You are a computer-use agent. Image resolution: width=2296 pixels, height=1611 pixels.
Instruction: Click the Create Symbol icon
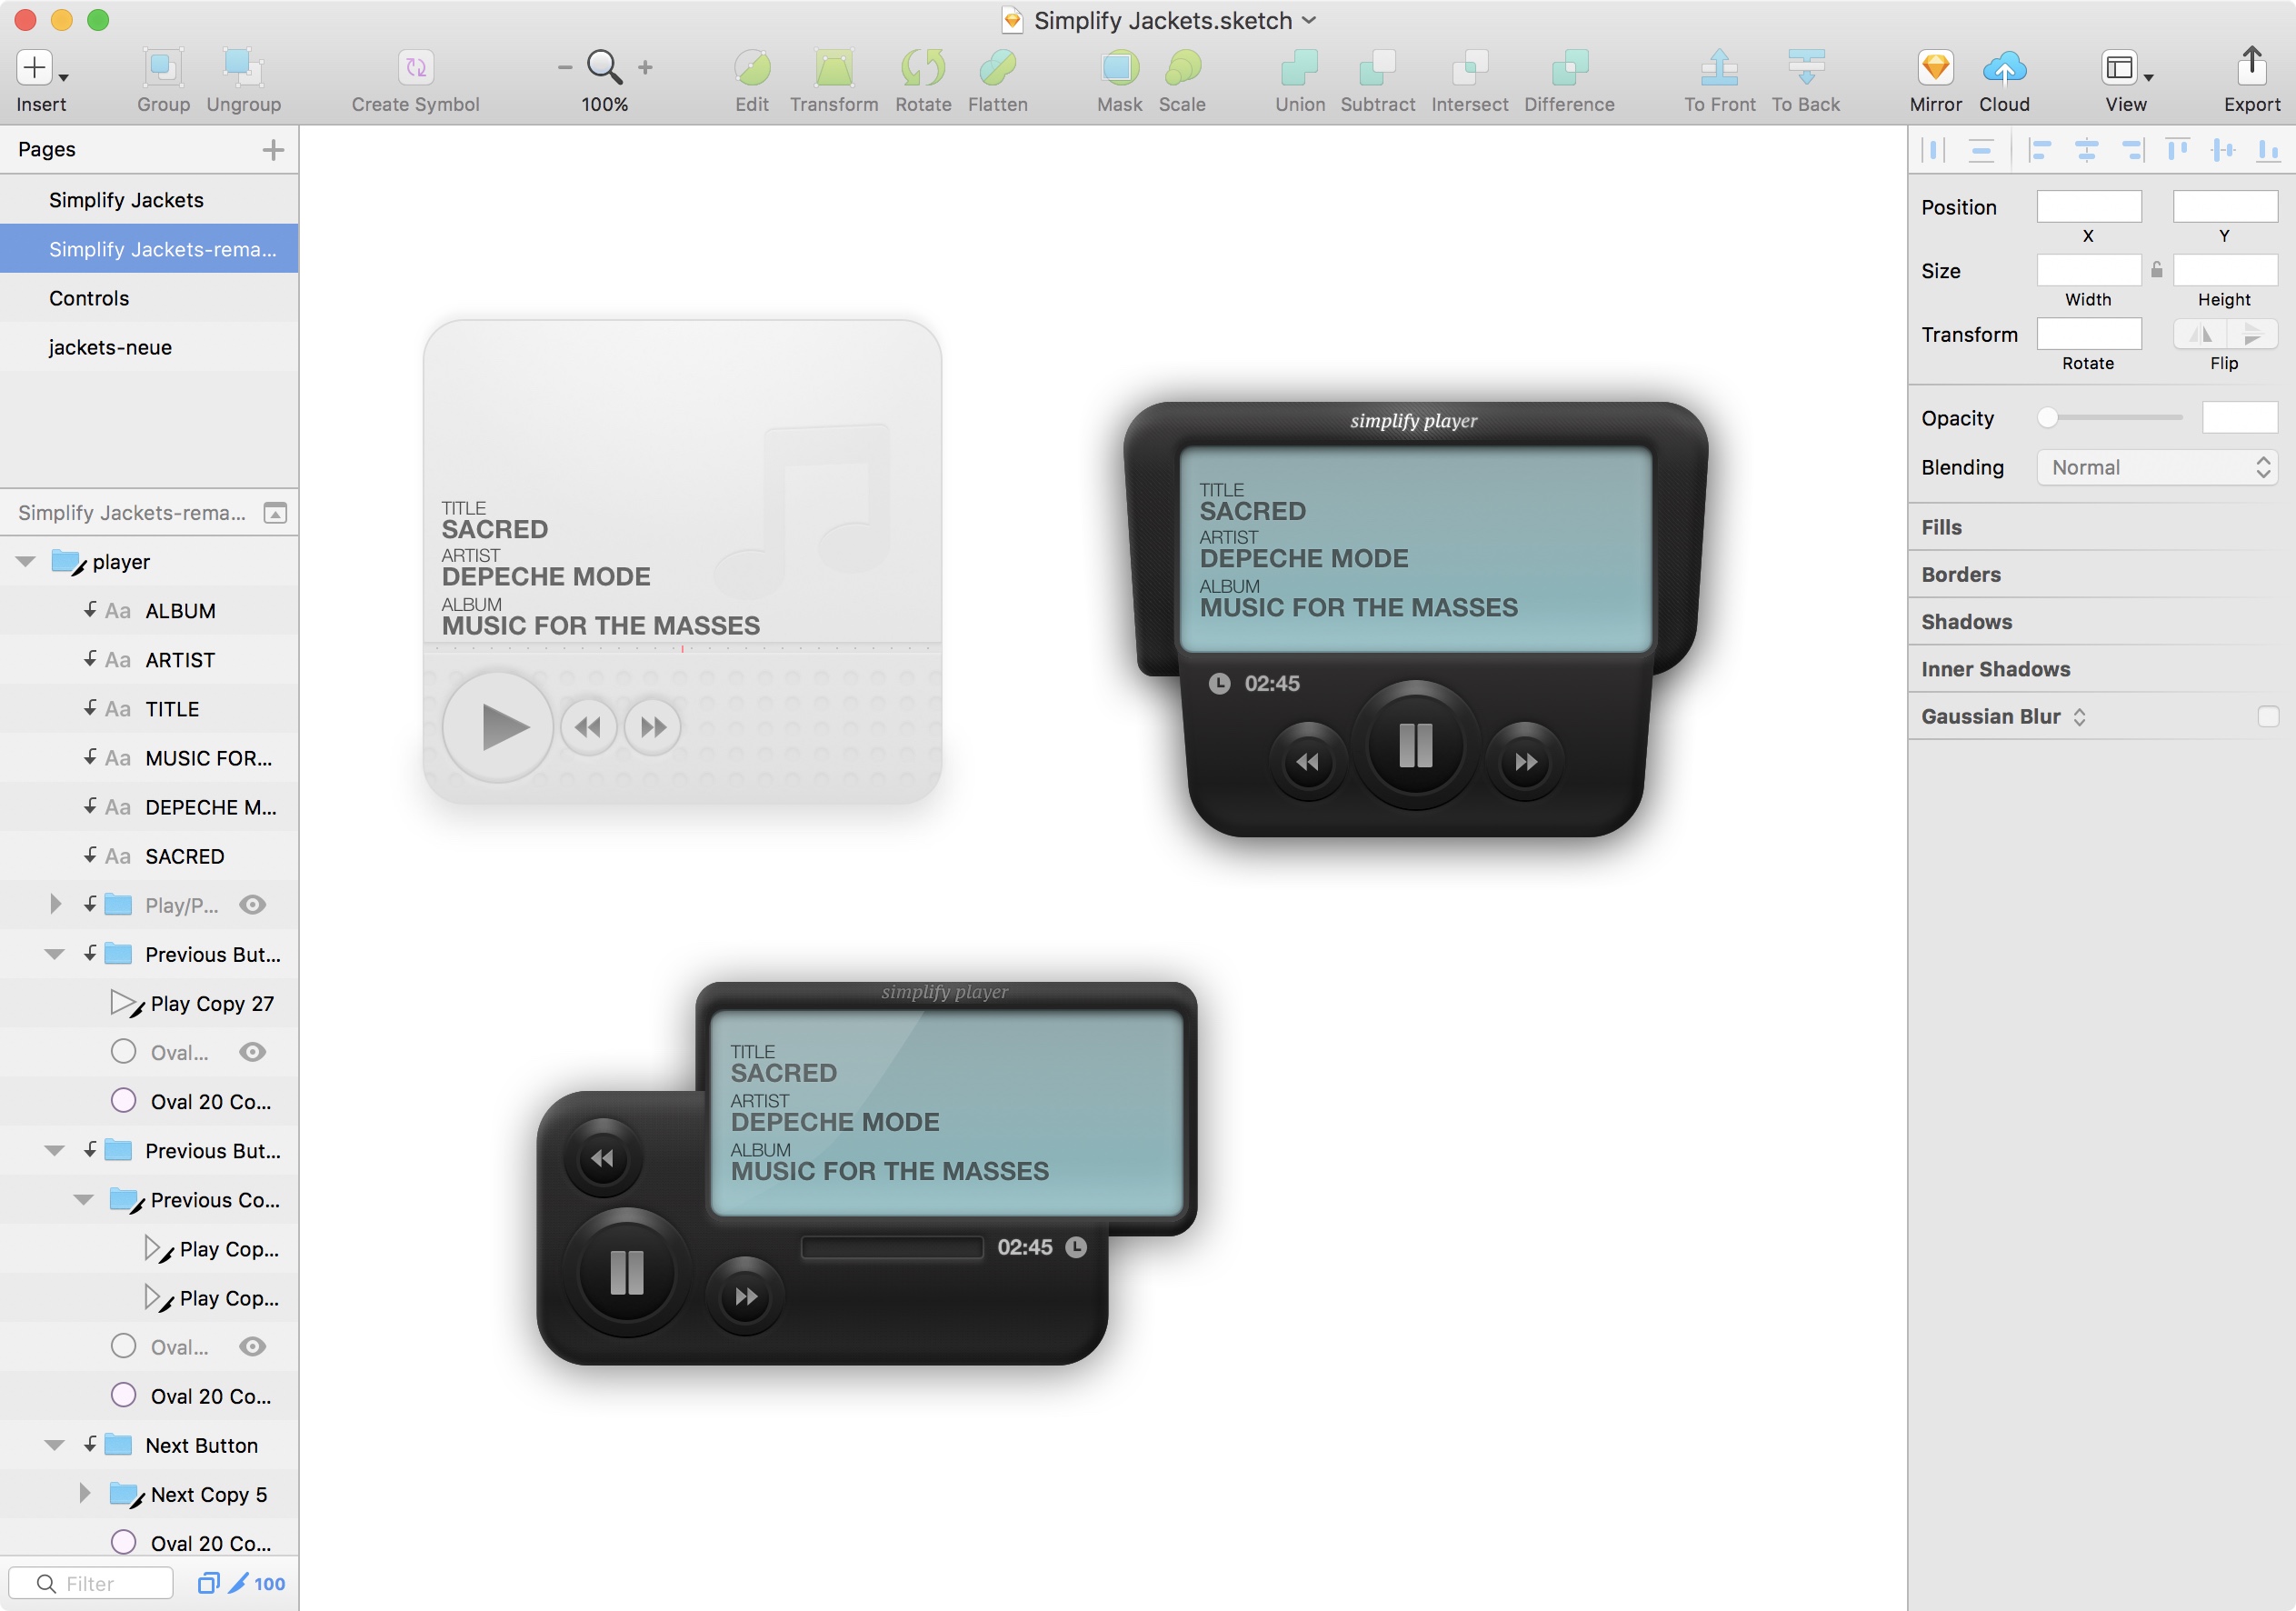coord(415,68)
